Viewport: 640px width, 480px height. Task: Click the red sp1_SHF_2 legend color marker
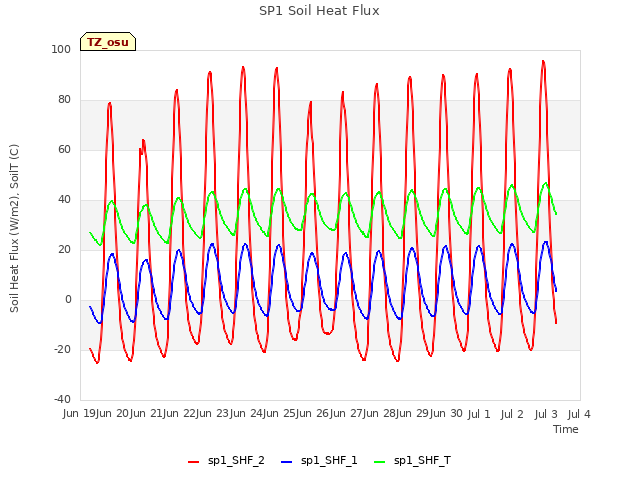click(193, 462)
